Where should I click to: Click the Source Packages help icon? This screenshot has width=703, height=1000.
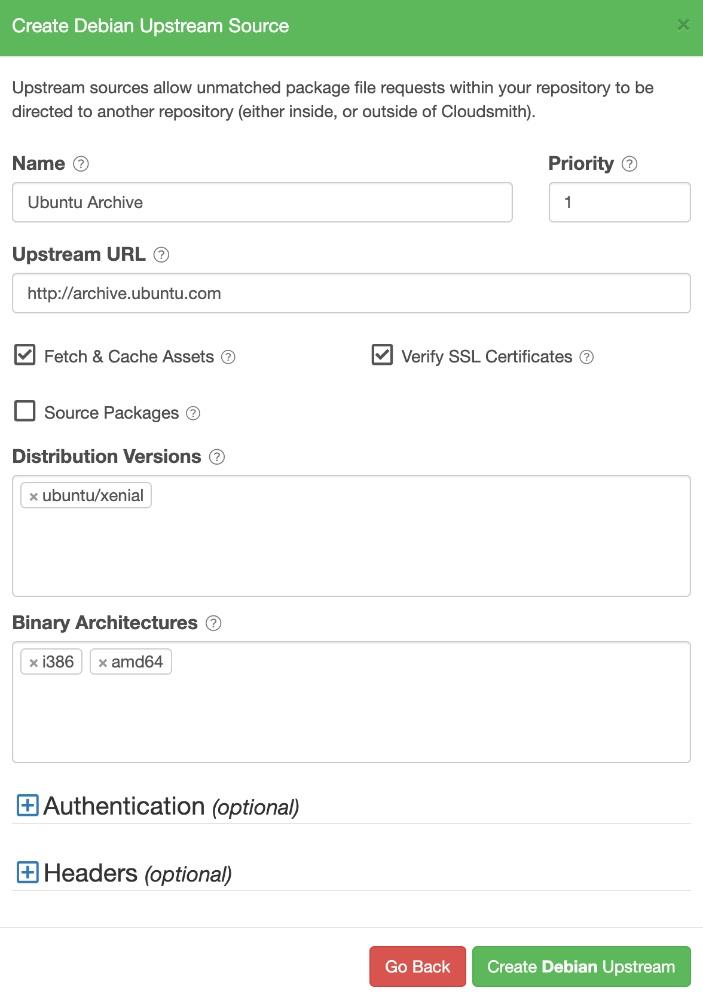[x=193, y=413]
